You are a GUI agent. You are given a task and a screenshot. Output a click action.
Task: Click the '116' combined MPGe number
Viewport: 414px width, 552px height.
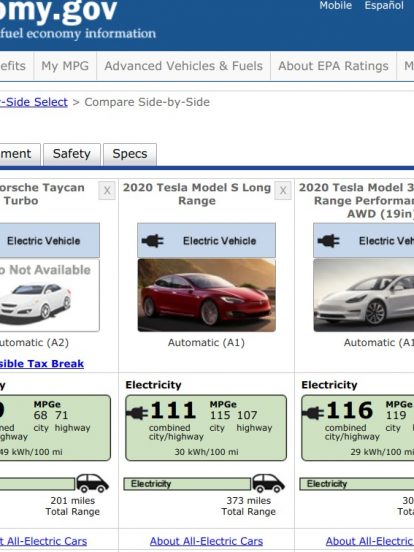[x=349, y=410]
